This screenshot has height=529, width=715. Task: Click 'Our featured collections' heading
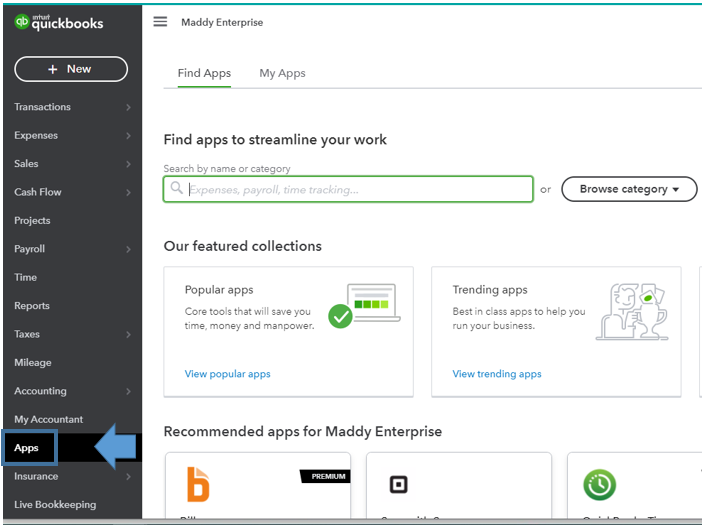click(x=243, y=246)
